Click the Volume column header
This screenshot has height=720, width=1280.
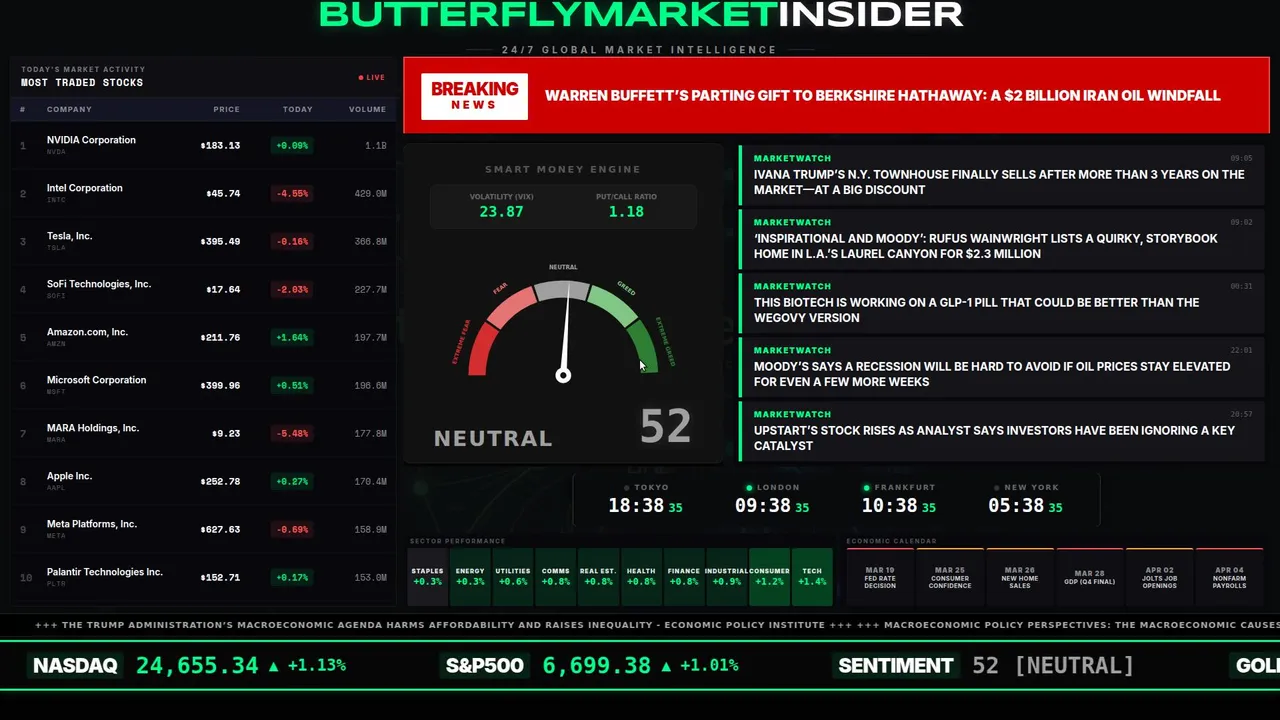pos(367,109)
